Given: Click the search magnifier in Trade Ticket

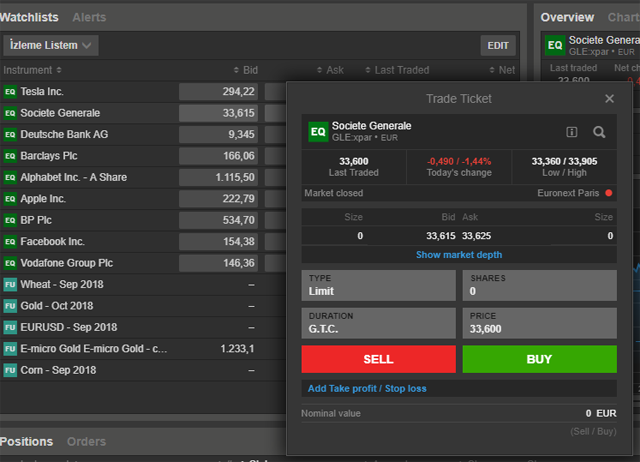Looking at the screenshot, I should coord(599,132).
